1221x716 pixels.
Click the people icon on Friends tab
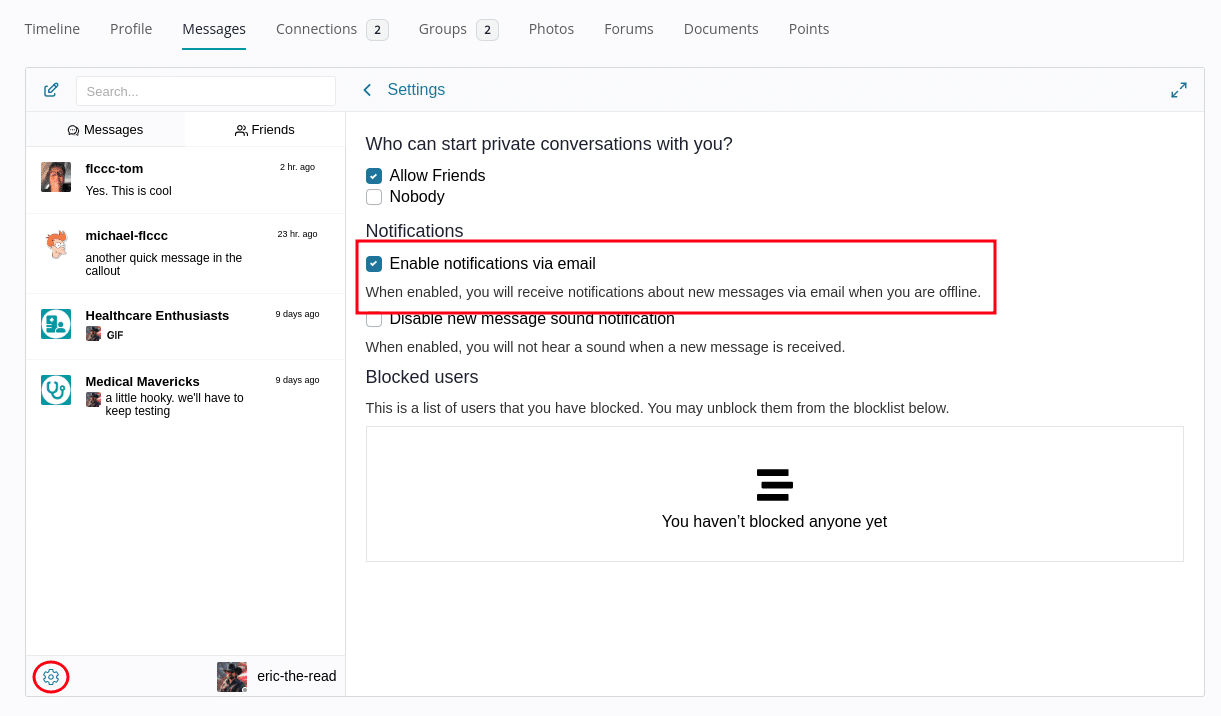click(x=240, y=129)
